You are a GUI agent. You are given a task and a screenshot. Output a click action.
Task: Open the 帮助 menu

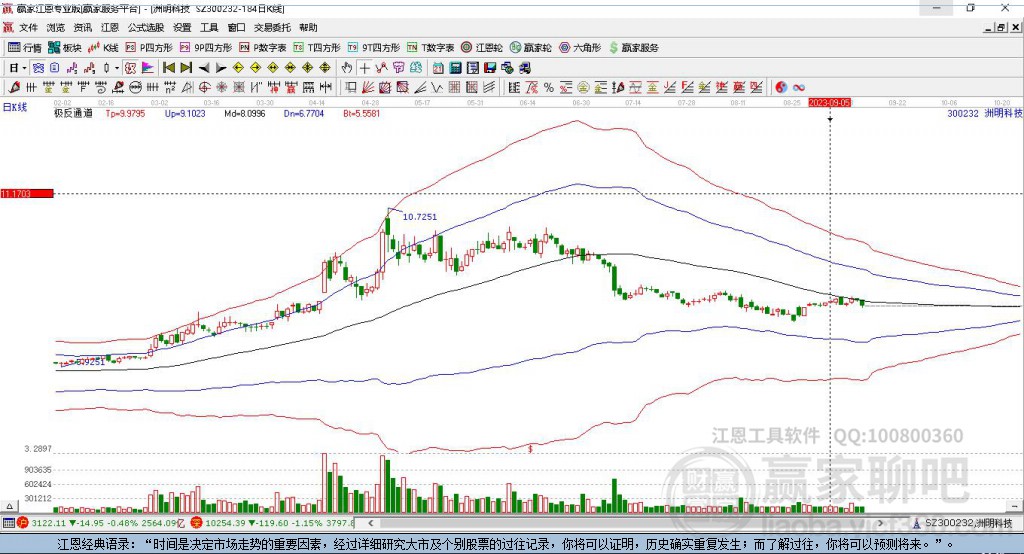308,27
